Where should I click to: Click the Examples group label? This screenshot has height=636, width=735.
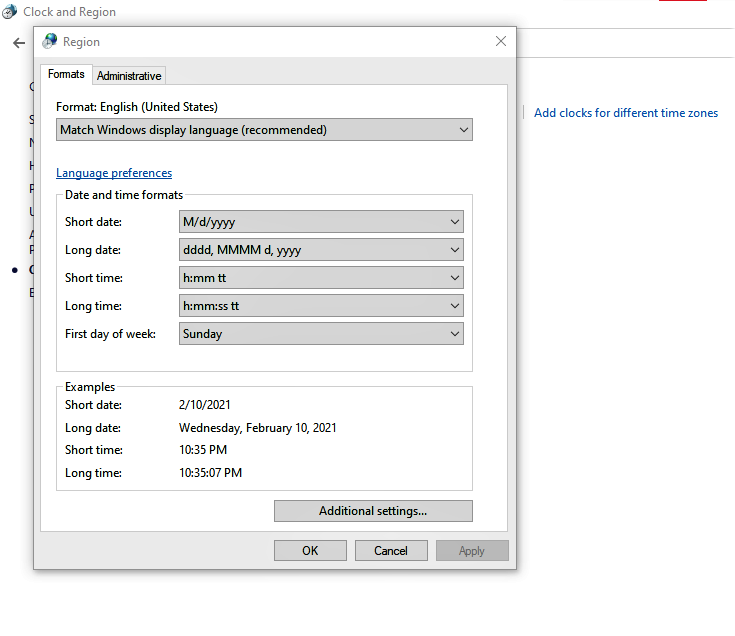(x=90, y=387)
